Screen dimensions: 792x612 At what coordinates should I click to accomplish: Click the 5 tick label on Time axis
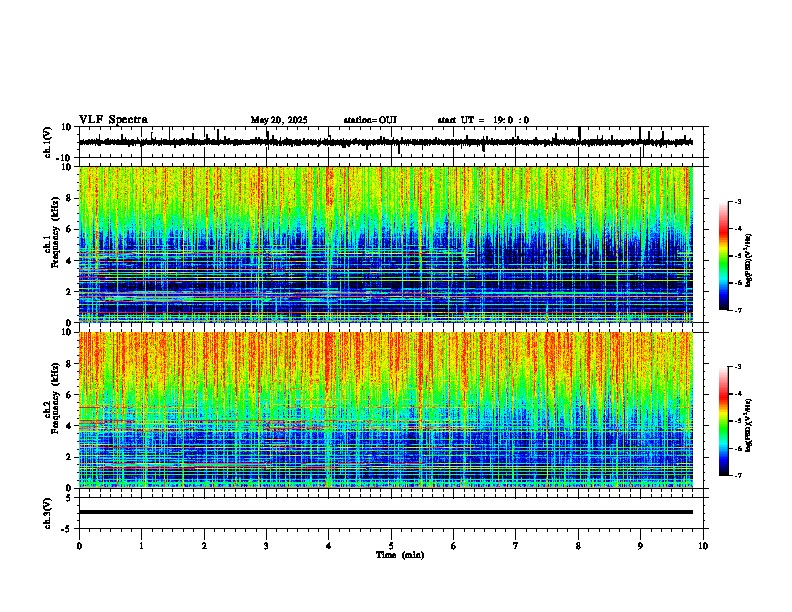click(391, 546)
